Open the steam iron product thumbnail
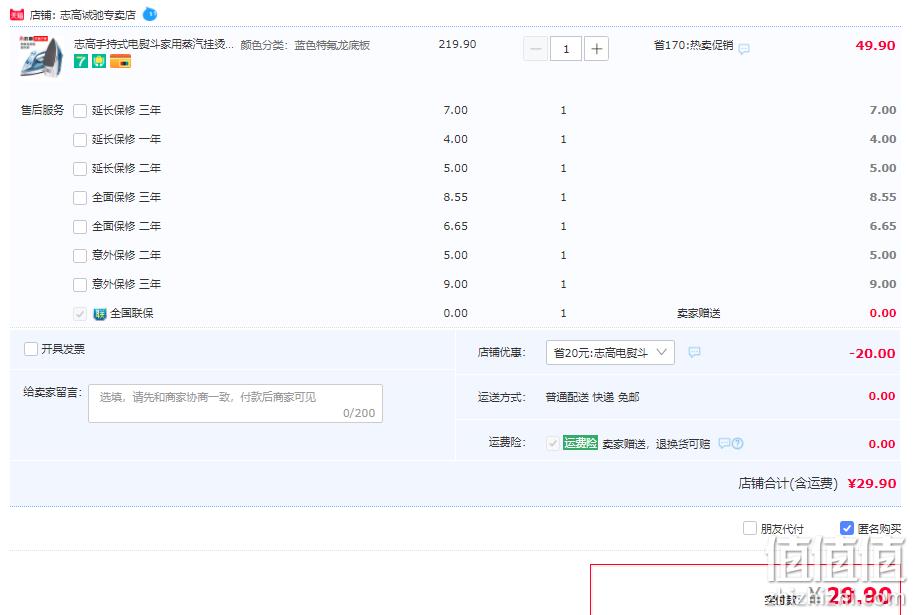Viewport: 915px width, 615px height. tap(41, 55)
